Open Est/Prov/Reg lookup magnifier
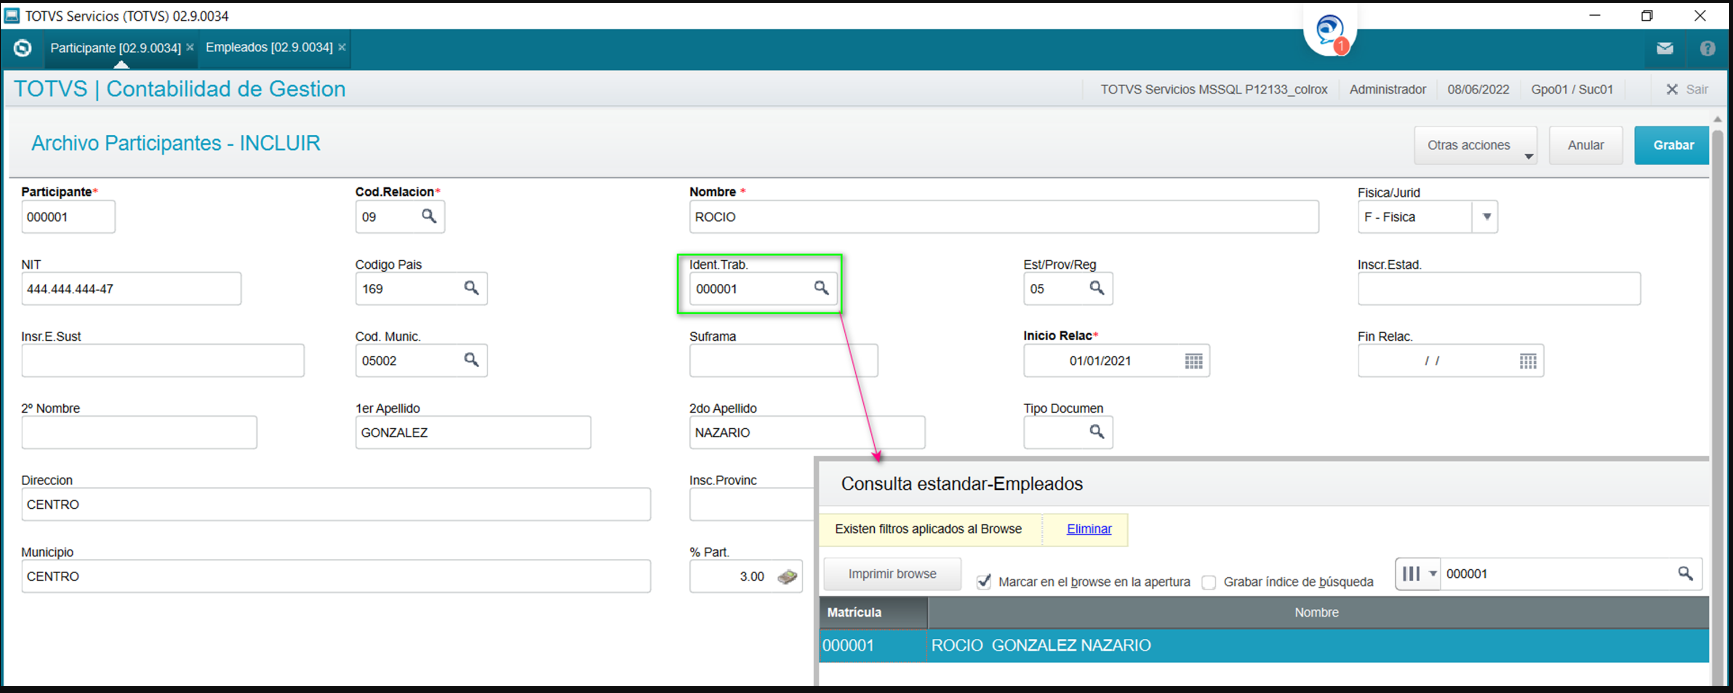 [1097, 288]
